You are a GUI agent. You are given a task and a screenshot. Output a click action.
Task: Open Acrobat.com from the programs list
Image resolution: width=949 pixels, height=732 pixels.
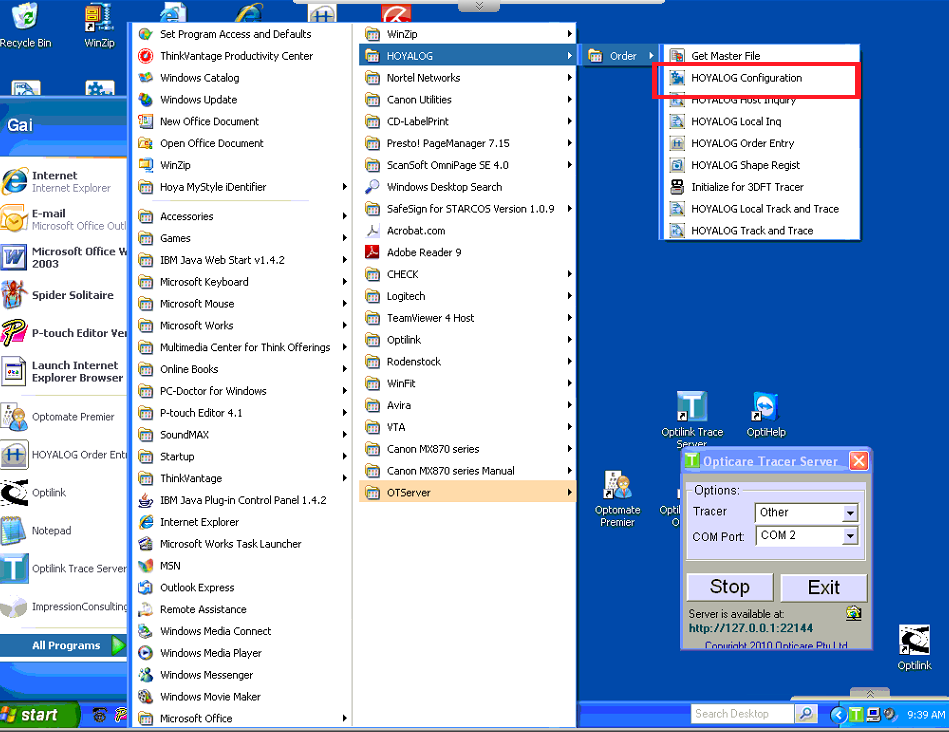[x=468, y=231]
